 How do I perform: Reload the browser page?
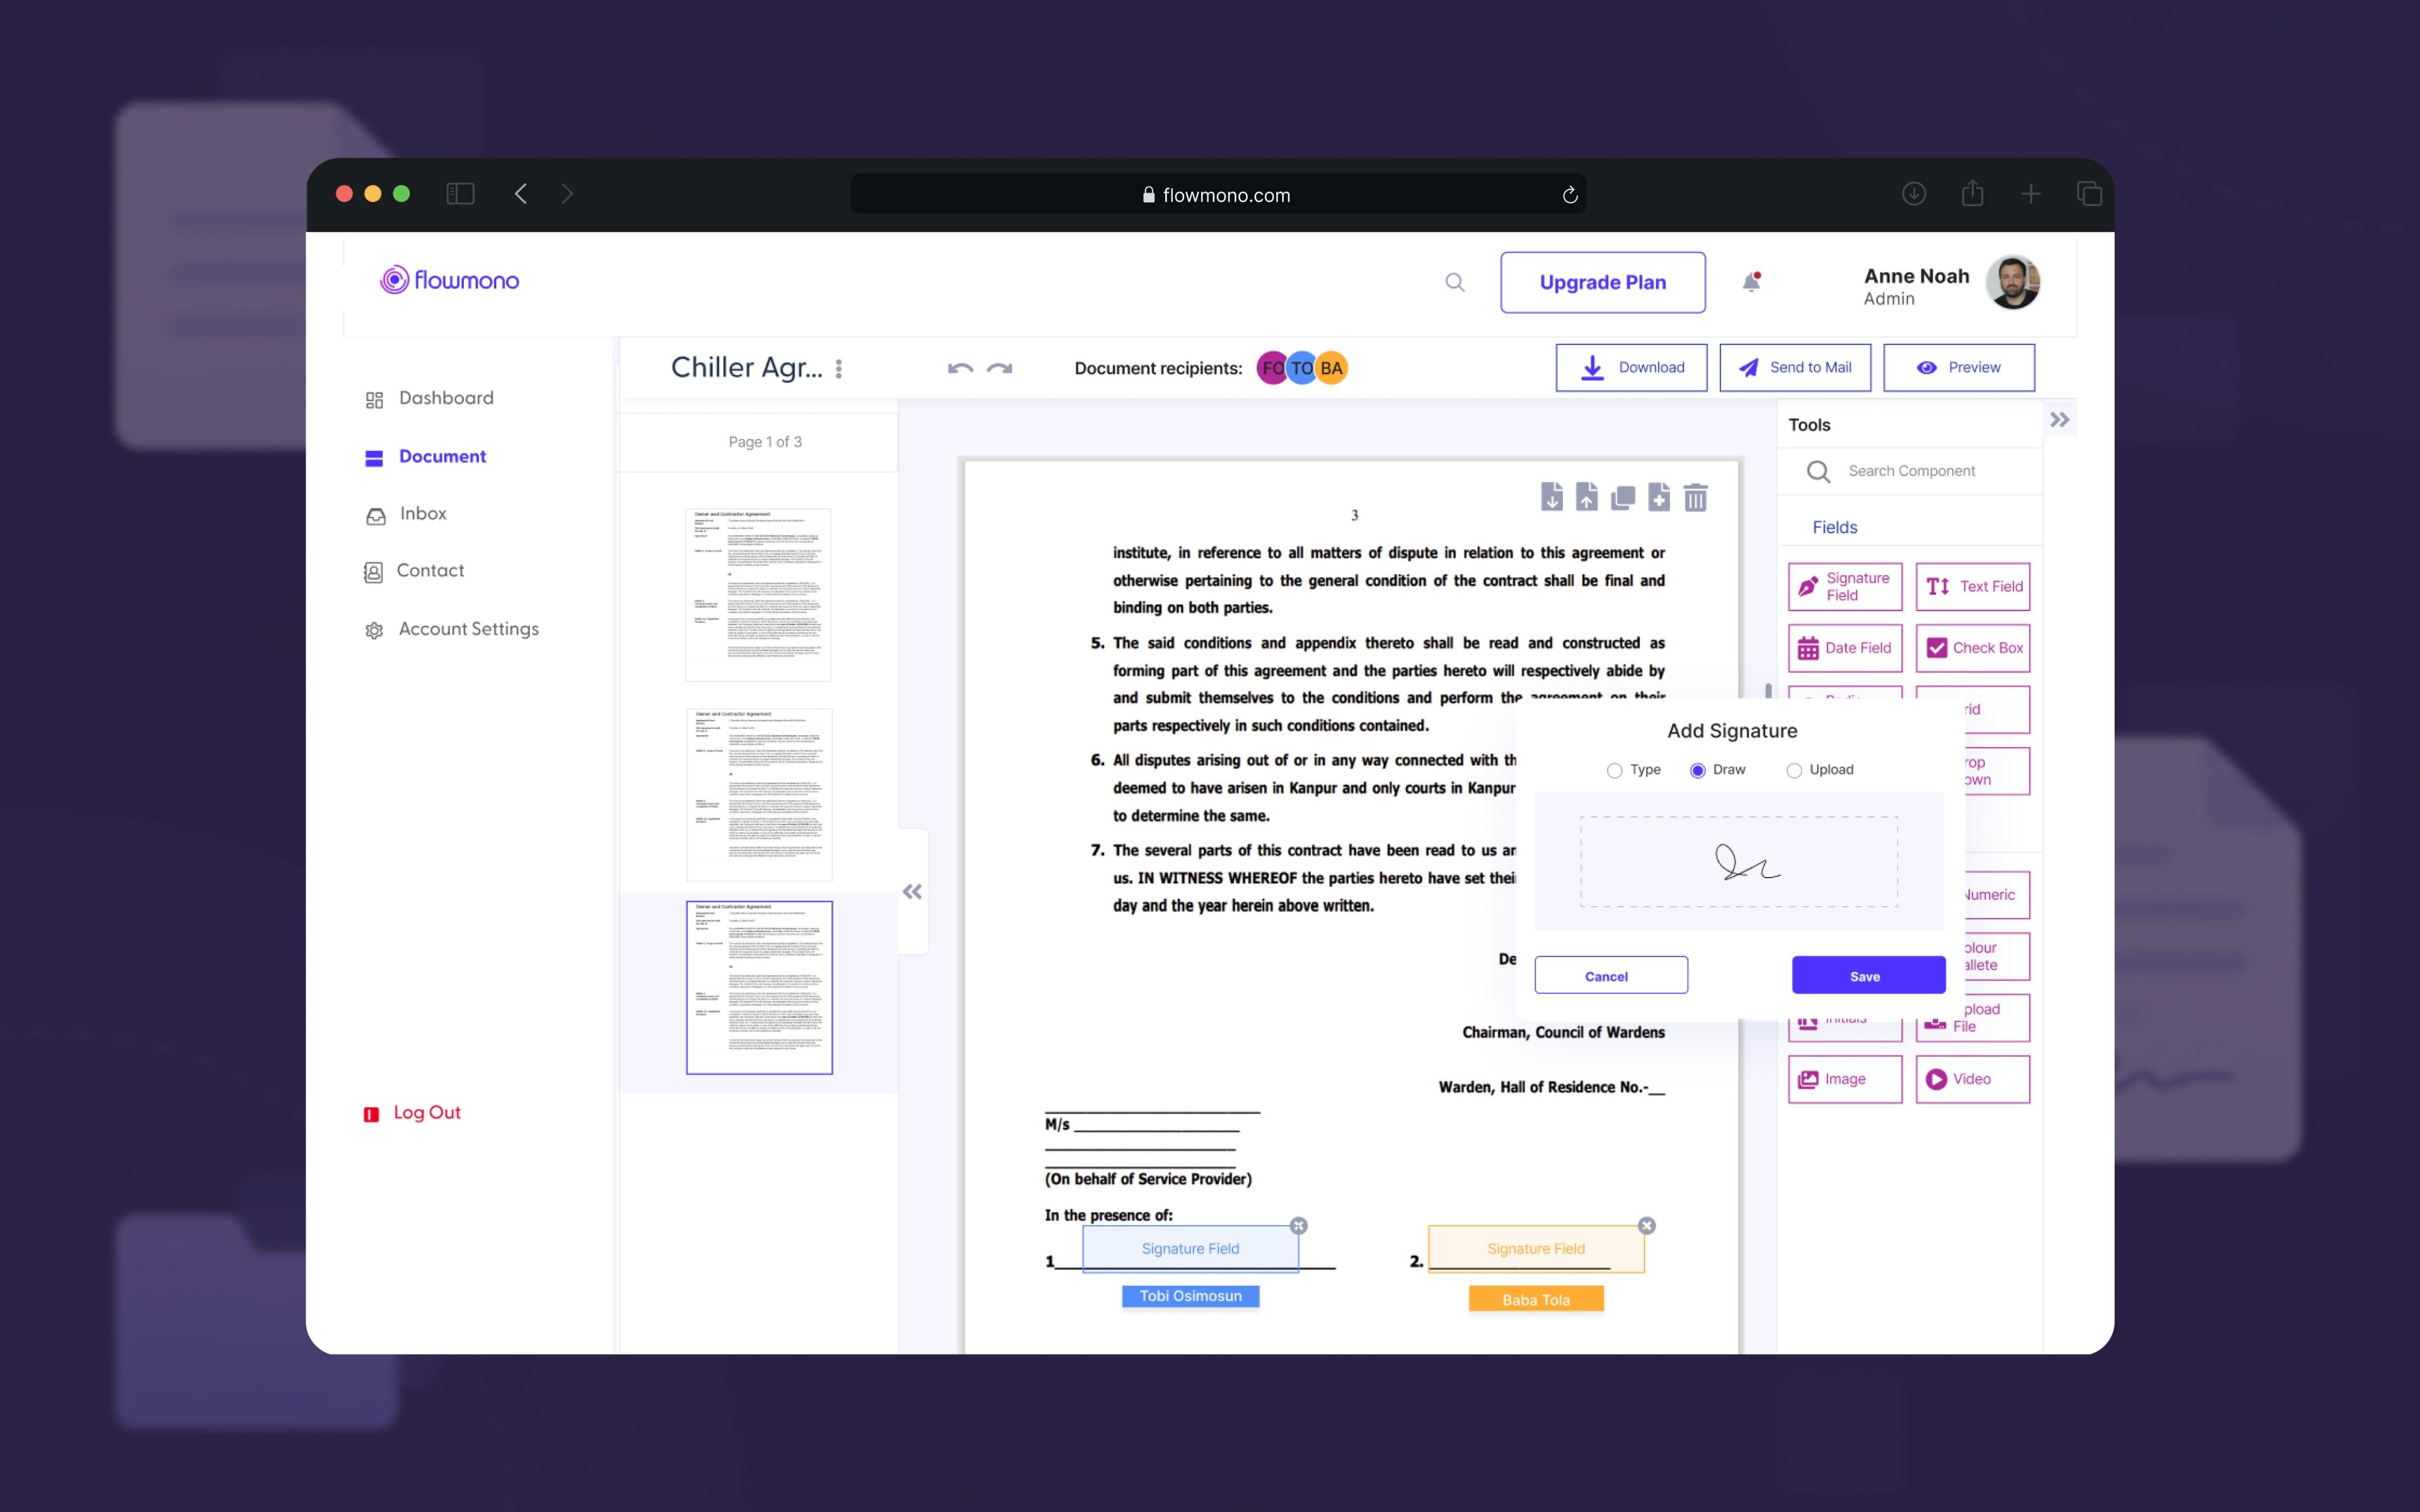click(x=1570, y=195)
